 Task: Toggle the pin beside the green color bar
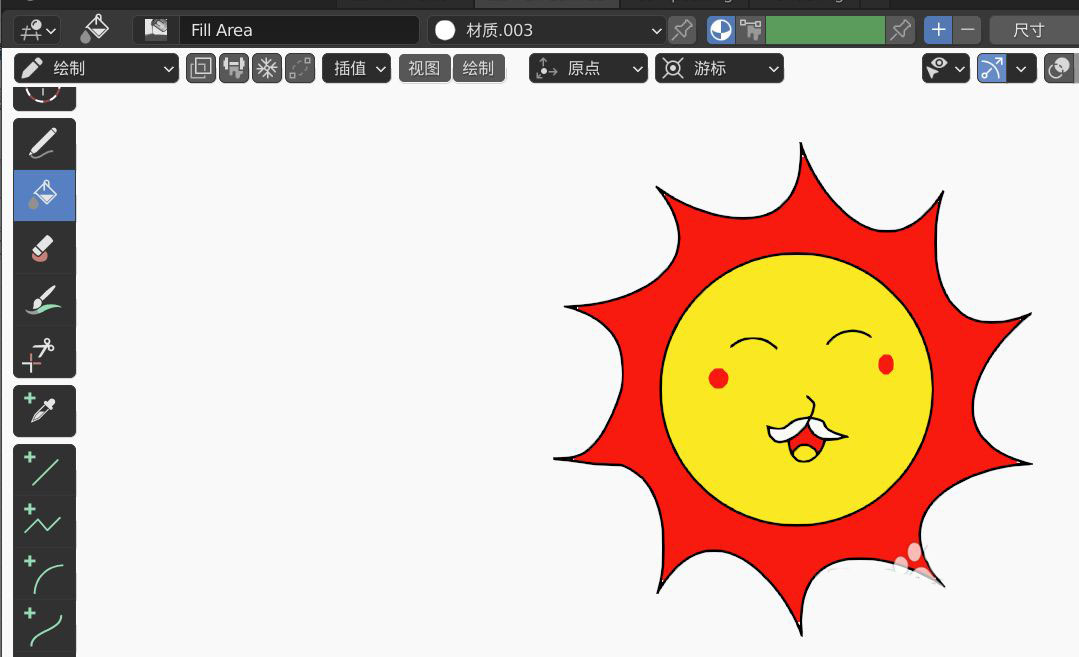(x=901, y=30)
